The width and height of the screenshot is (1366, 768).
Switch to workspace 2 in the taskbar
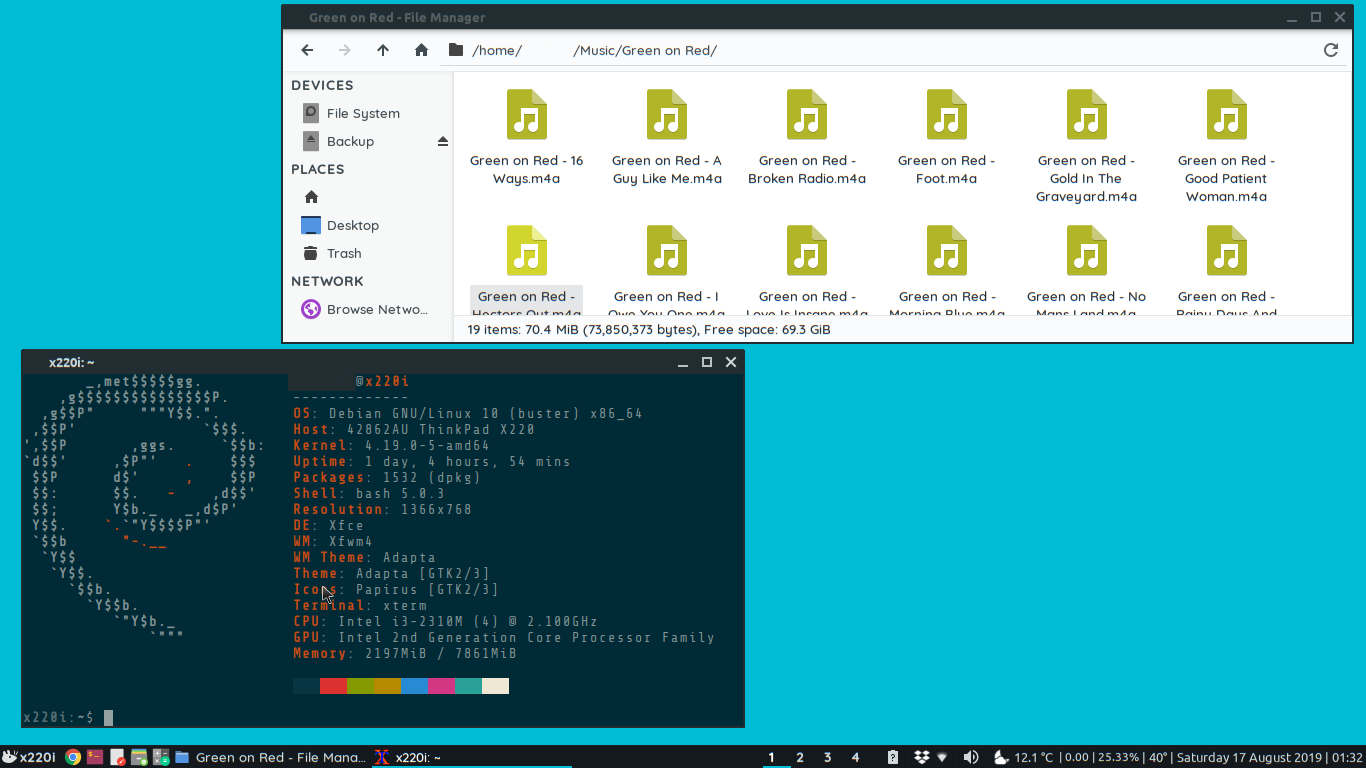click(800, 757)
